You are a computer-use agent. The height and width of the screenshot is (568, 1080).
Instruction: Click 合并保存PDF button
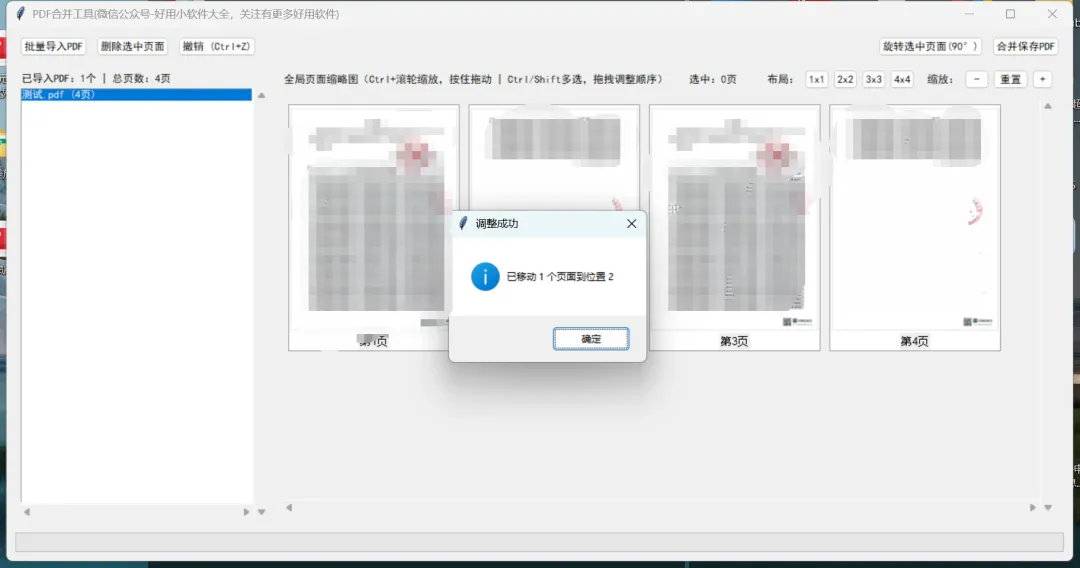pos(1026,46)
